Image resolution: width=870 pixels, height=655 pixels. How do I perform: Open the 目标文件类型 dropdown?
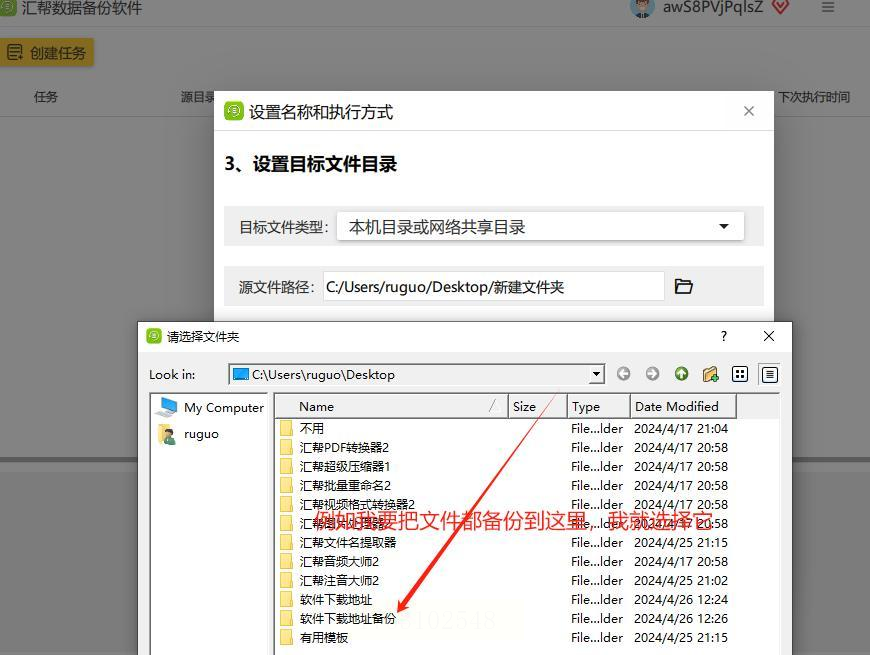pyautogui.click(x=540, y=226)
